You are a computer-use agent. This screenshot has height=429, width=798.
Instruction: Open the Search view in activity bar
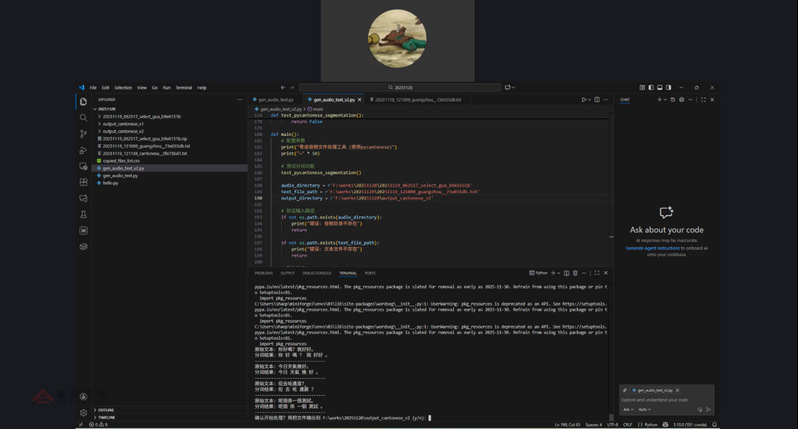(84, 118)
